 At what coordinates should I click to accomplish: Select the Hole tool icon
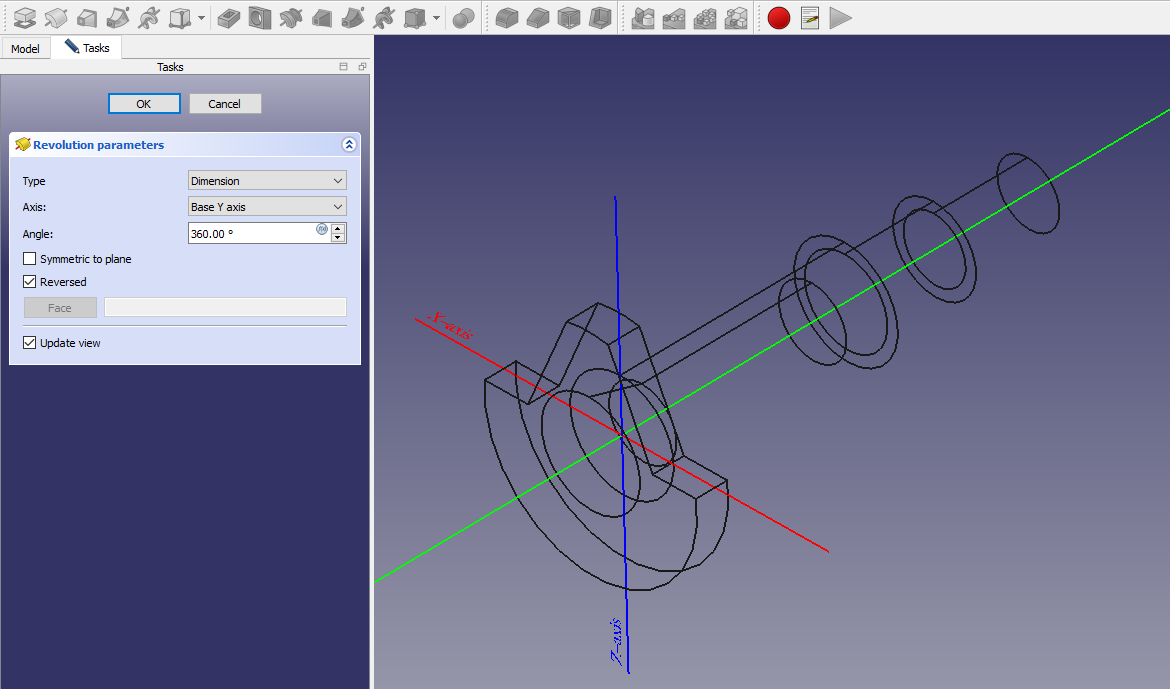pyautogui.click(x=259, y=18)
